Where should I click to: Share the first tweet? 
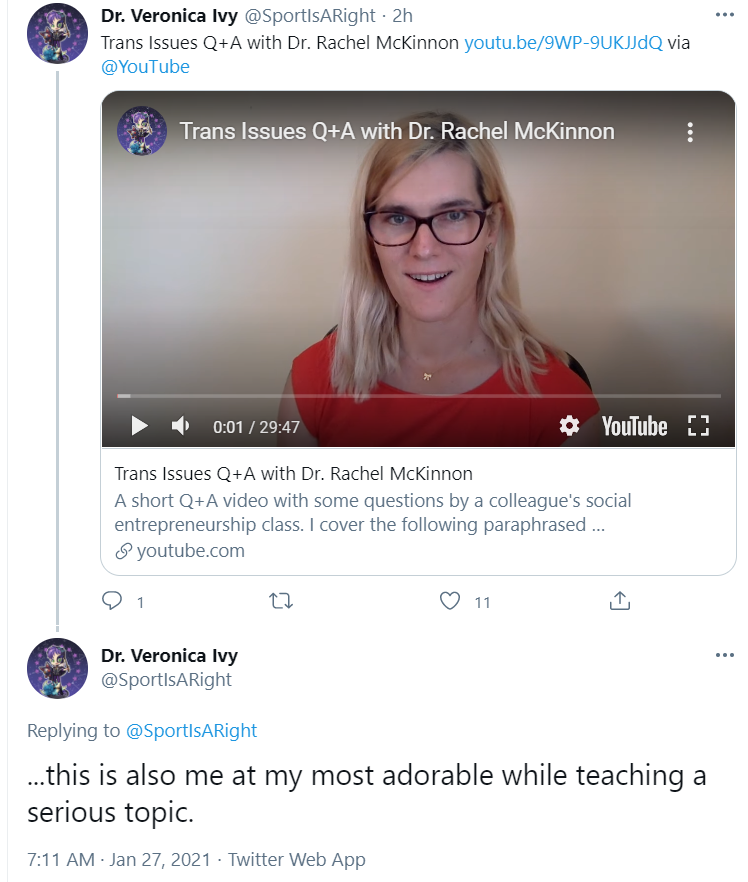tap(620, 601)
